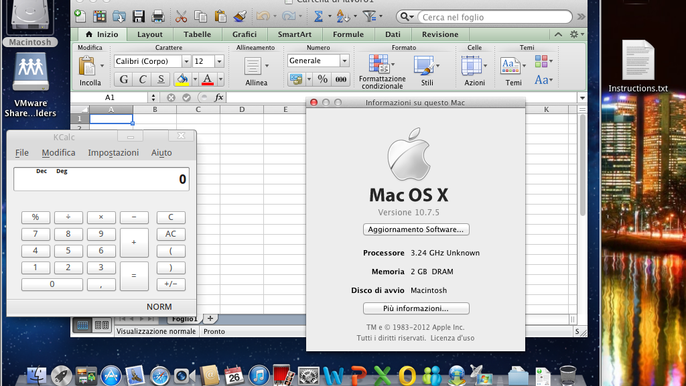Click the printer icon in Excel toolbar

[x=158, y=17]
